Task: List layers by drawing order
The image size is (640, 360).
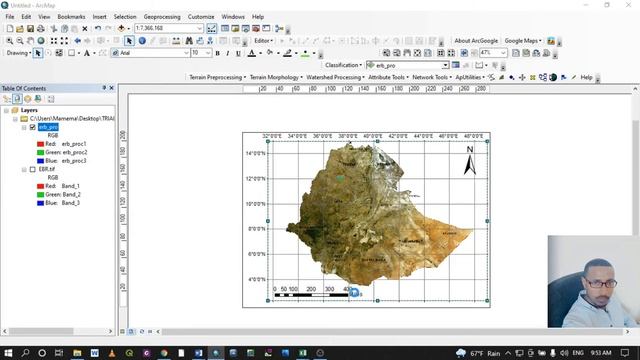Action: (7, 99)
